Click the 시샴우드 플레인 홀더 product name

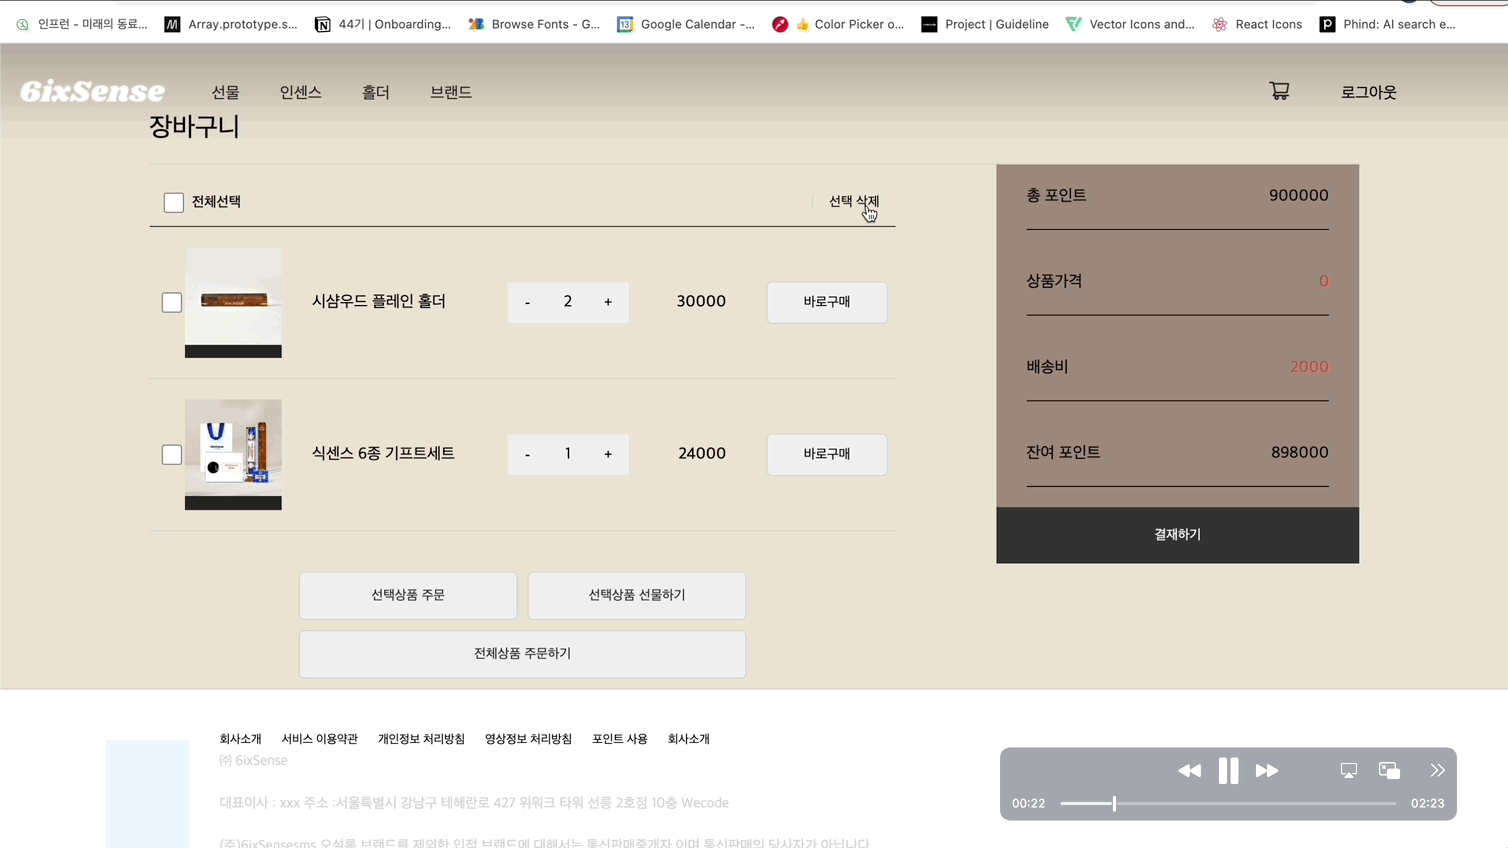click(379, 301)
